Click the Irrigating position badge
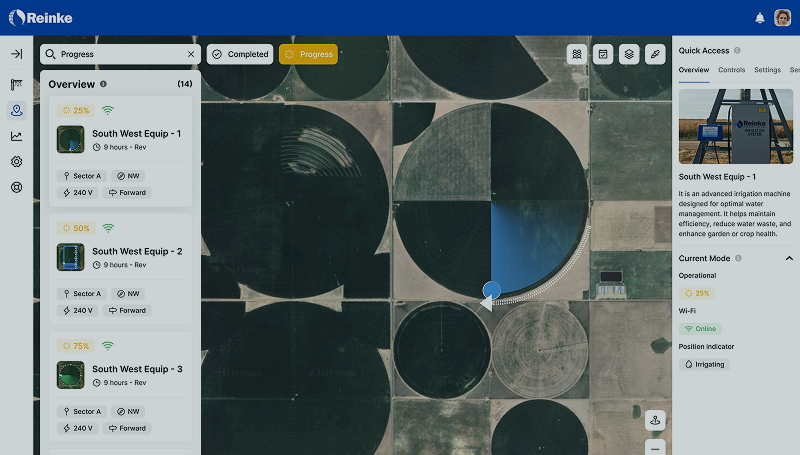The height and width of the screenshot is (455, 800). [704, 364]
